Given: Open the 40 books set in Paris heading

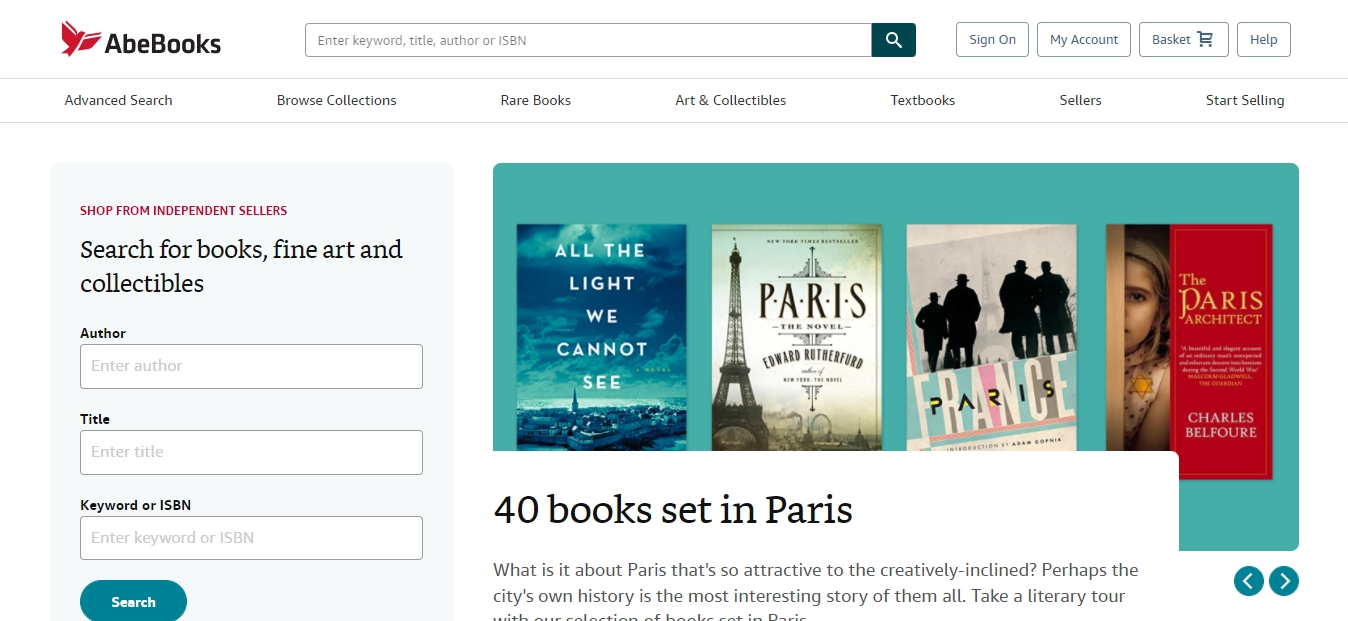Looking at the screenshot, I should tap(673, 510).
